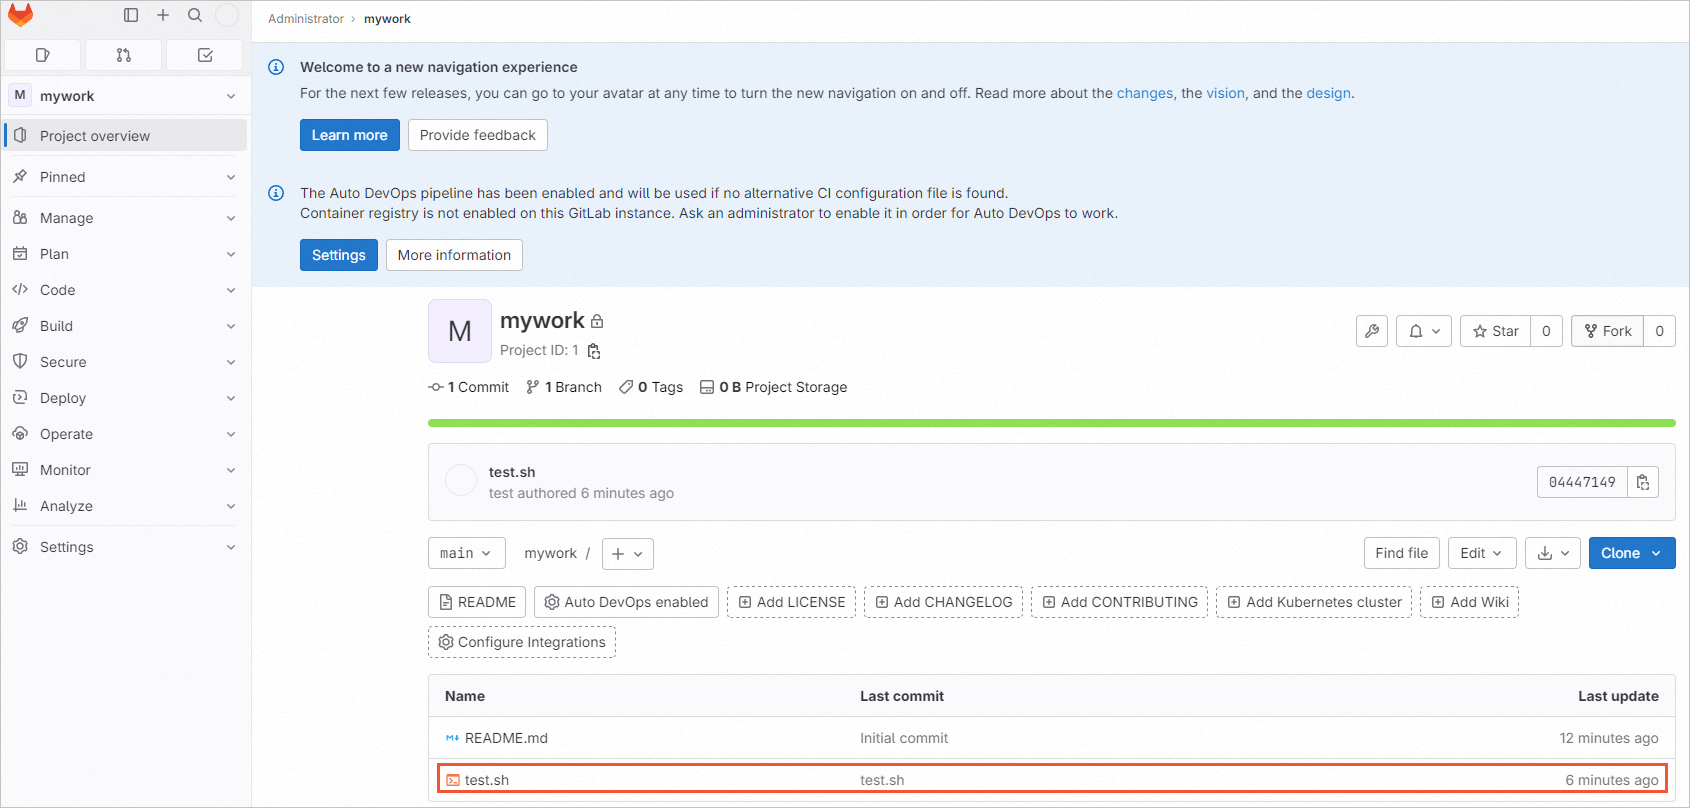Click the Learn more button
The image size is (1690, 808).
[349, 135]
